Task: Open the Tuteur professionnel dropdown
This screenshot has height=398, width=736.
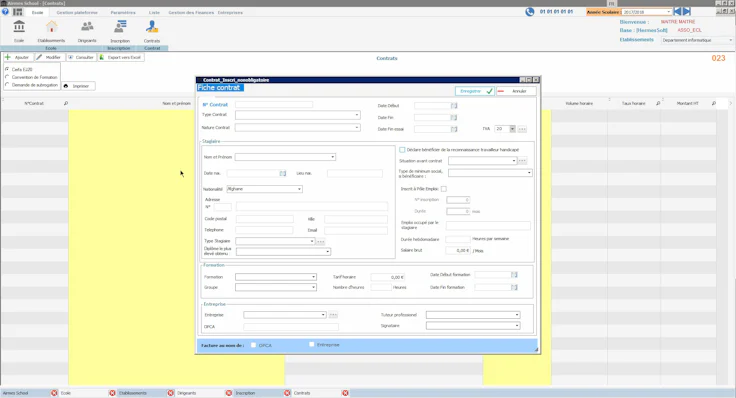Action: [x=517, y=315]
